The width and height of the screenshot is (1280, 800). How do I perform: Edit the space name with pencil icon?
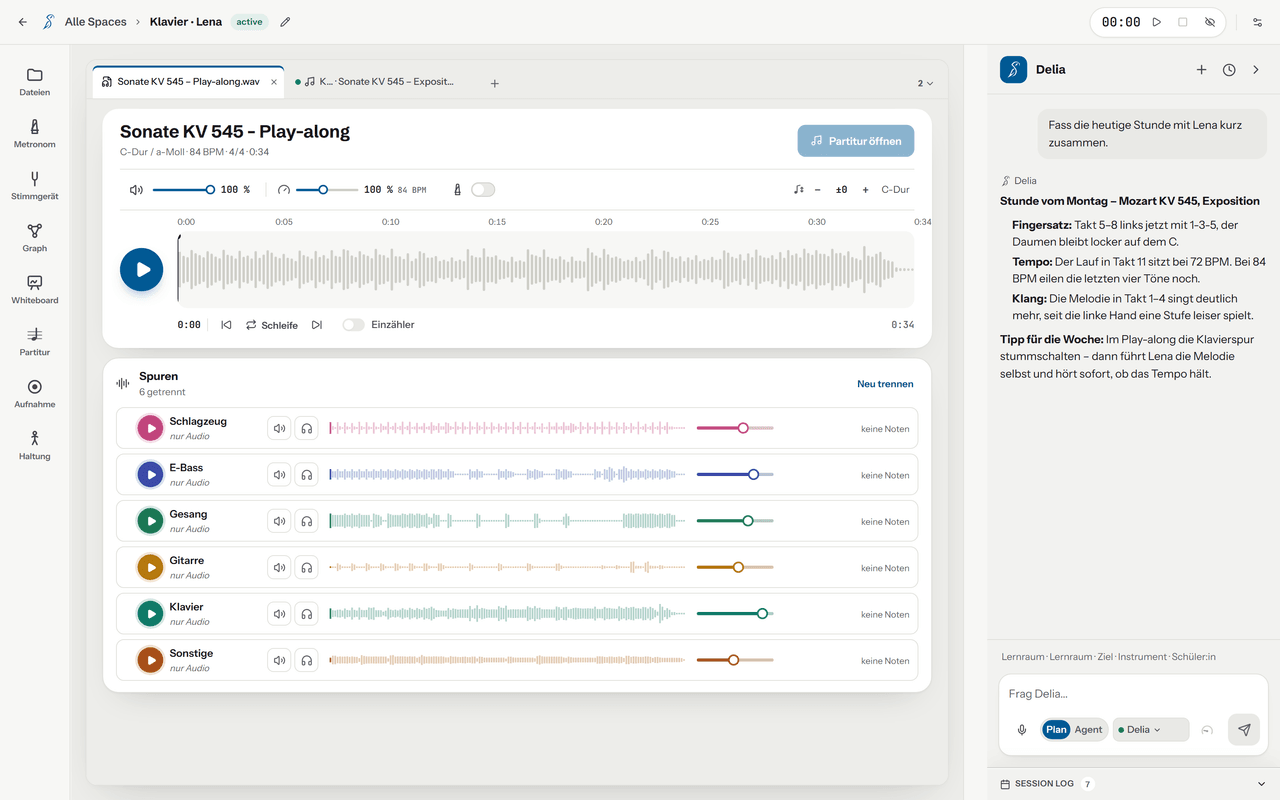(x=285, y=22)
